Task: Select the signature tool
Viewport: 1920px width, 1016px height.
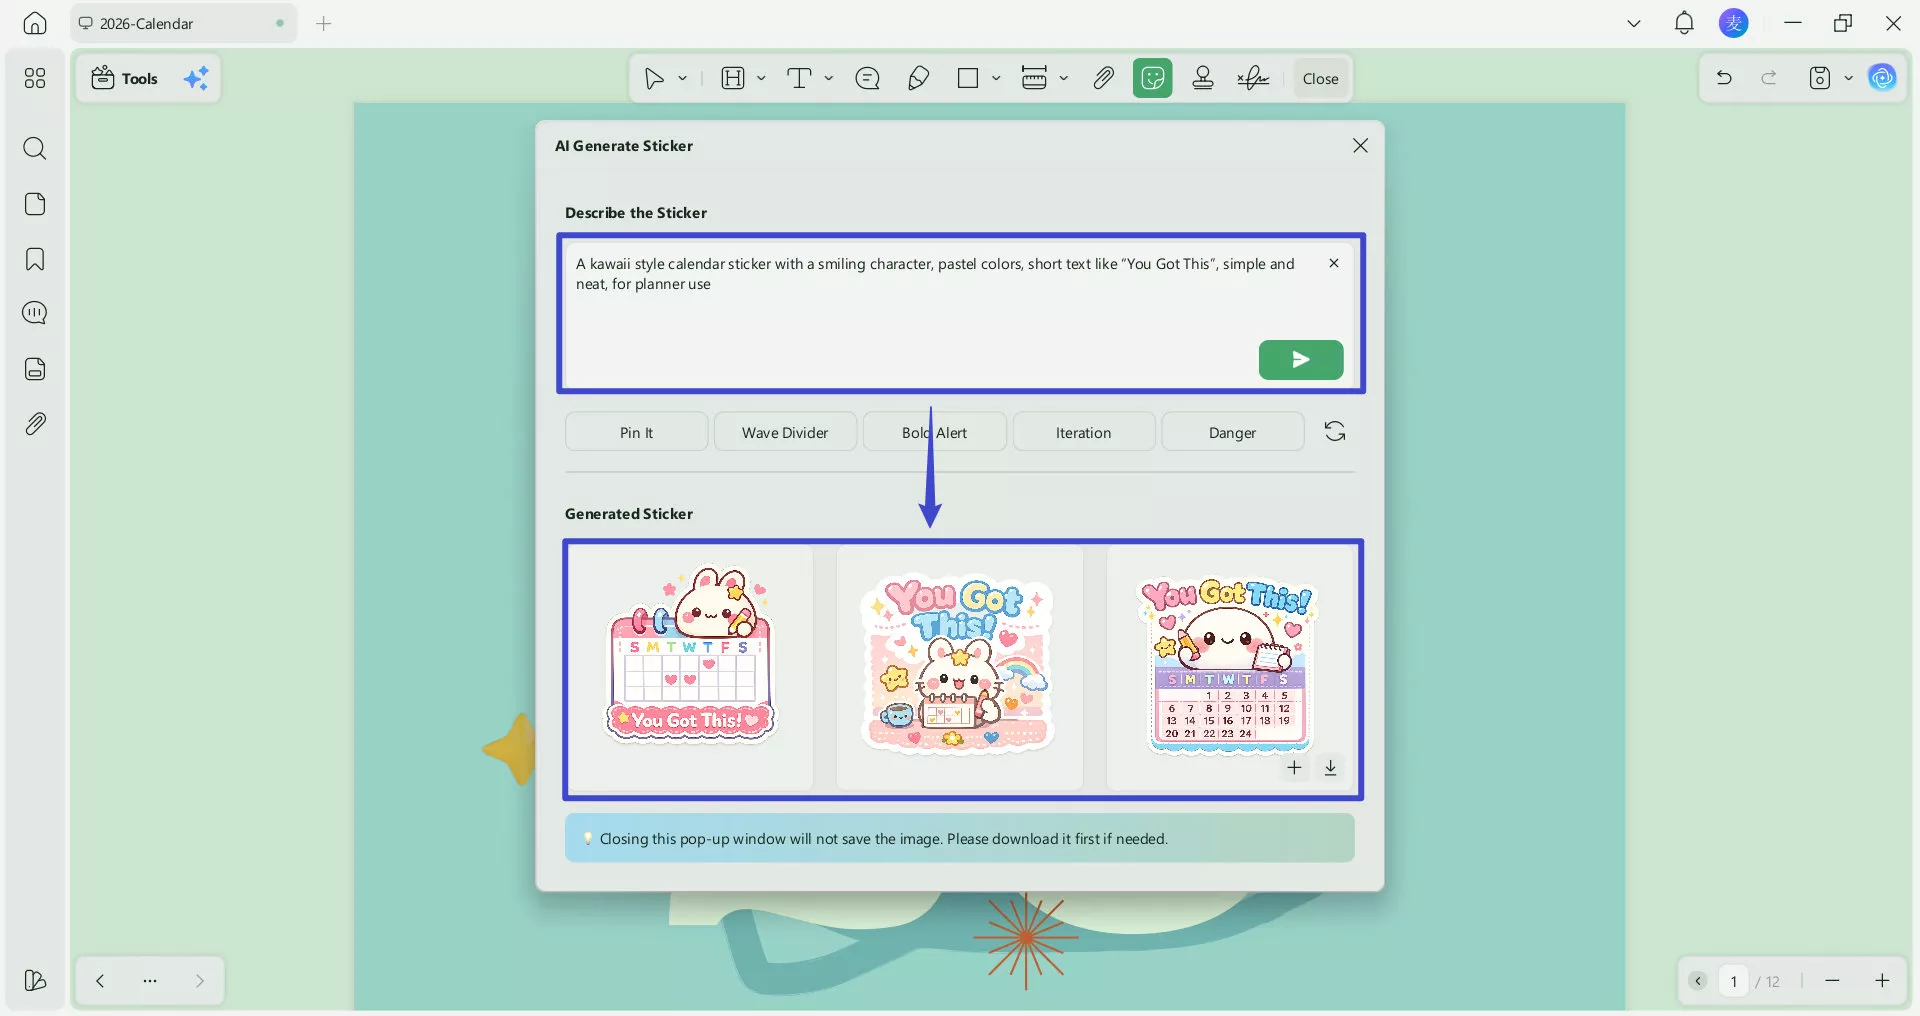Action: [x=1253, y=78]
